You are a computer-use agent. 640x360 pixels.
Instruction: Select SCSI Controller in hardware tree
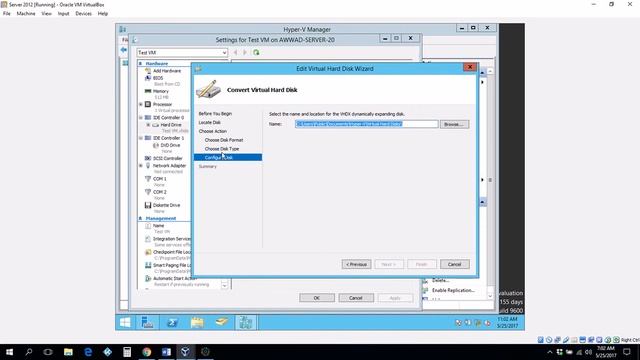(x=167, y=158)
